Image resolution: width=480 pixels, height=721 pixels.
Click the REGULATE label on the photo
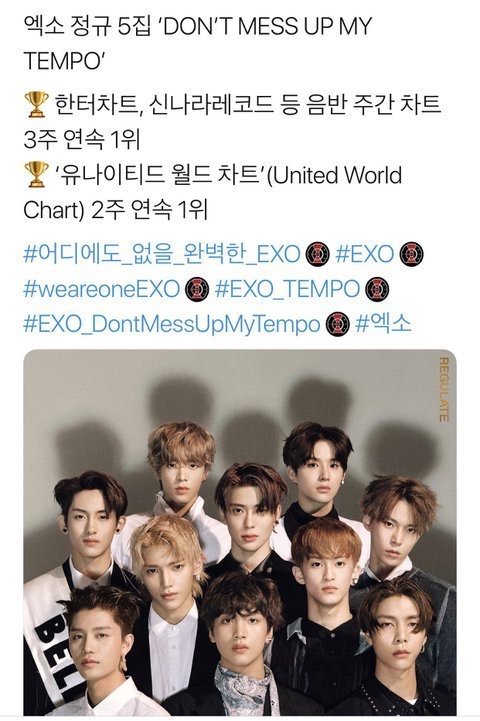tap(444, 389)
